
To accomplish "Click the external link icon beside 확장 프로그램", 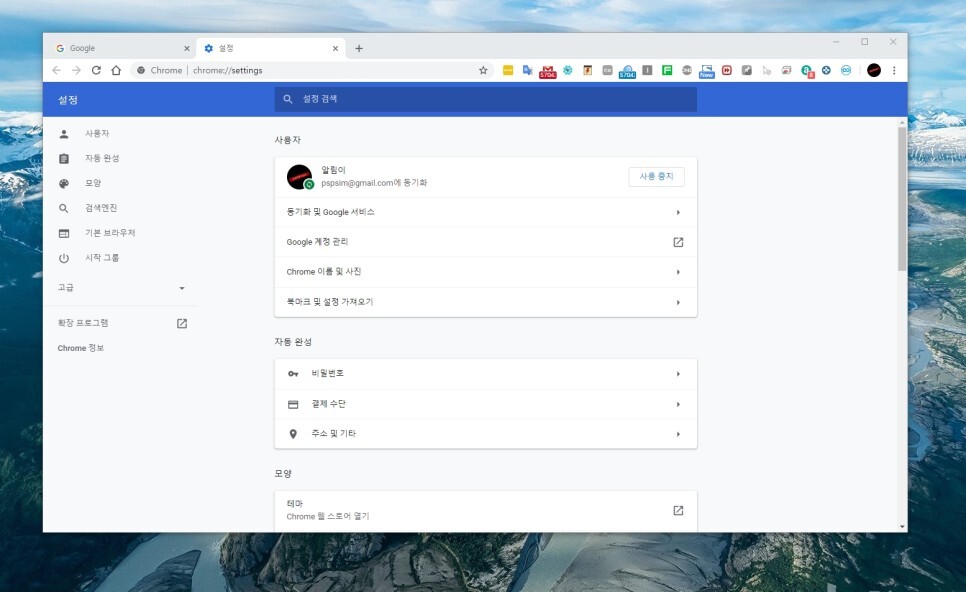I will pos(182,323).
